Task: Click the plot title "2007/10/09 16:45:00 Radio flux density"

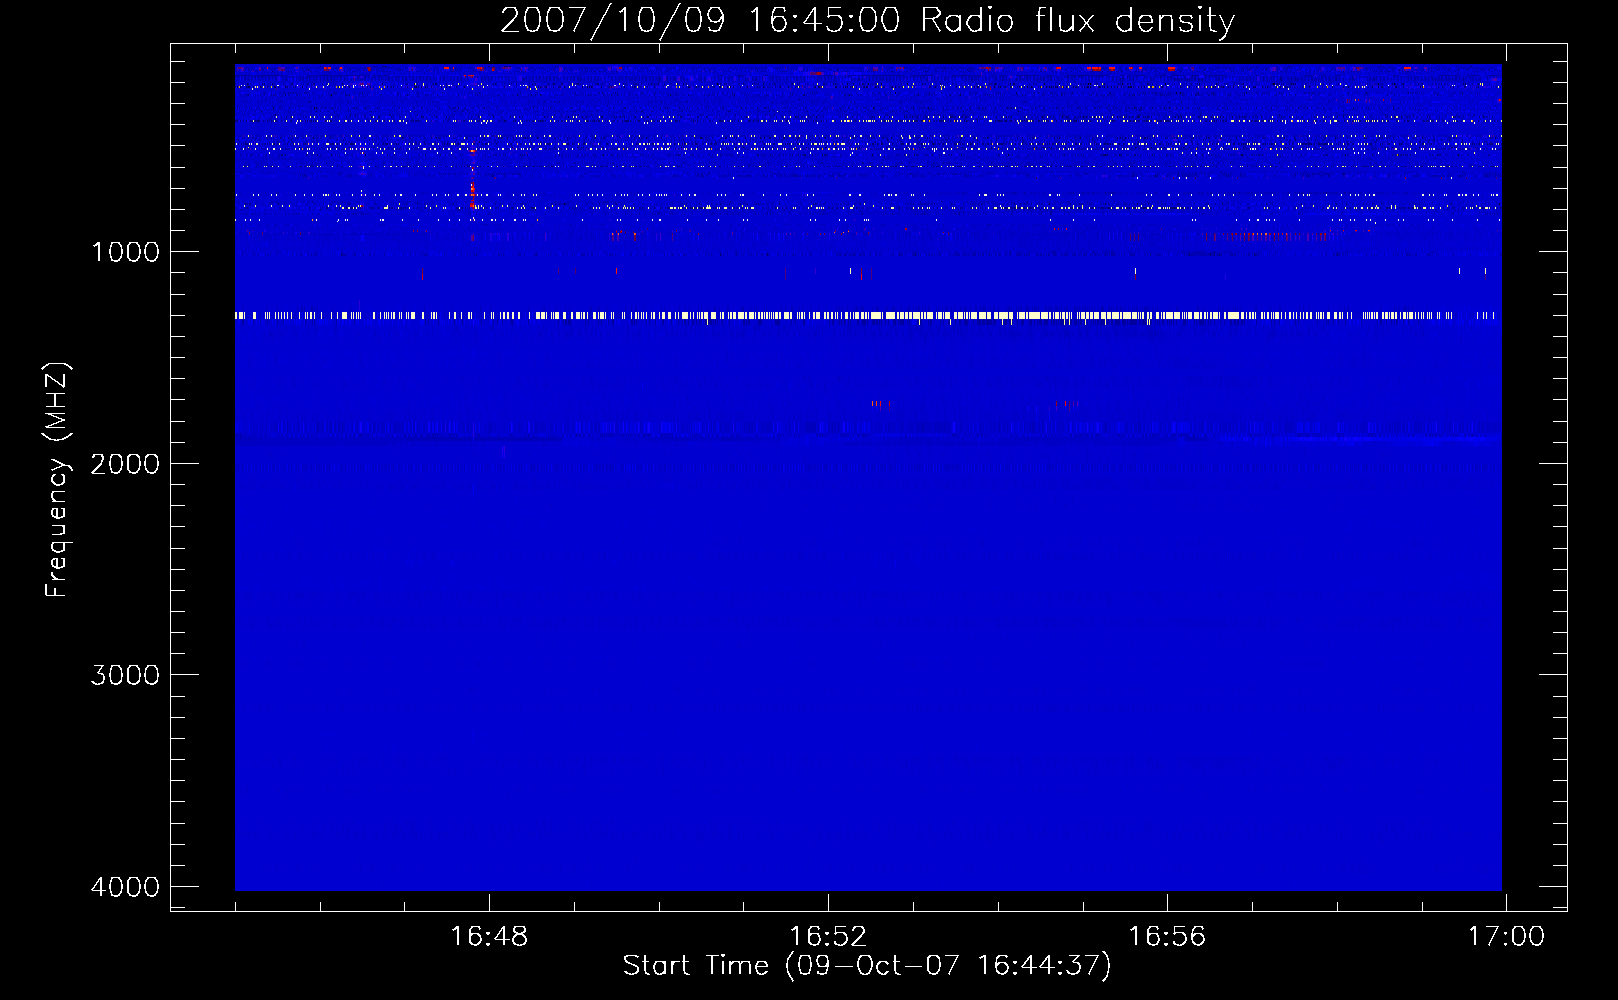Action: (x=867, y=21)
